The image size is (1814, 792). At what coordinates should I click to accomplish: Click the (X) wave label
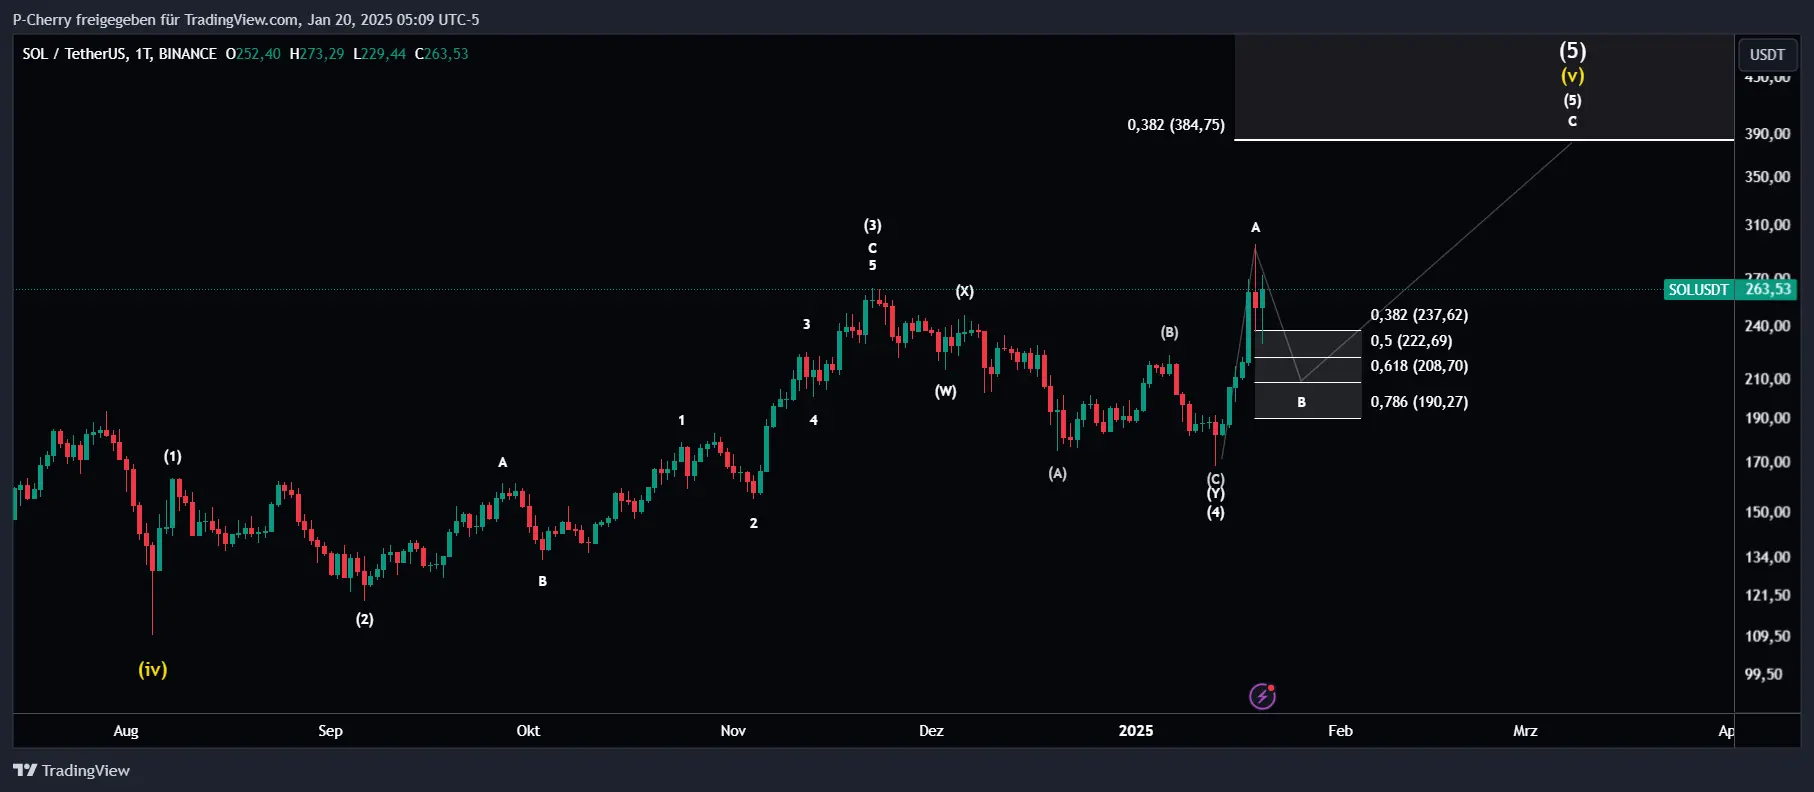965,291
